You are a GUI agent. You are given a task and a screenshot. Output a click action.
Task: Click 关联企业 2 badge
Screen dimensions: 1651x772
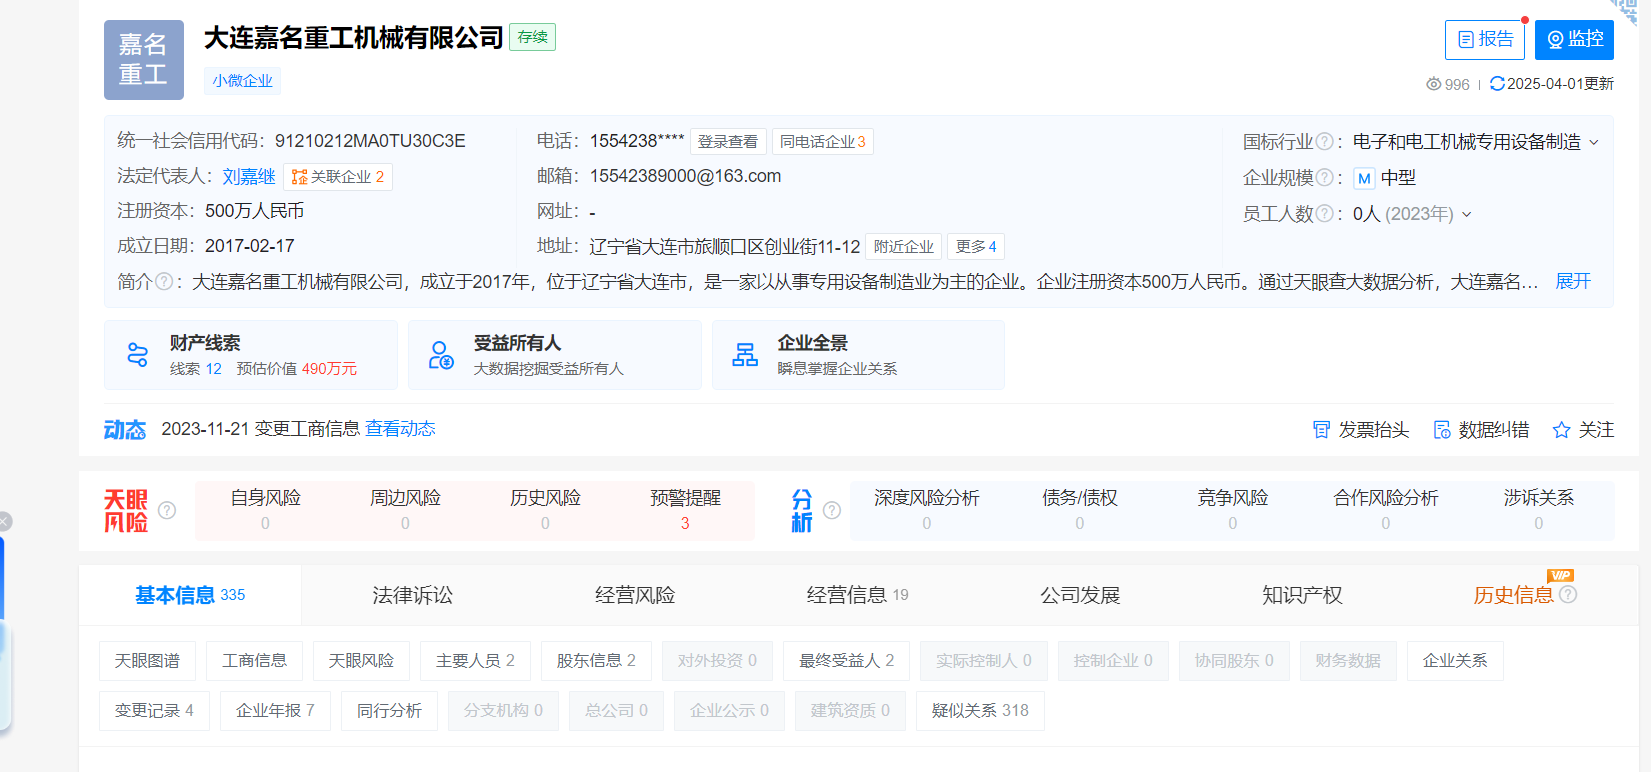[338, 177]
